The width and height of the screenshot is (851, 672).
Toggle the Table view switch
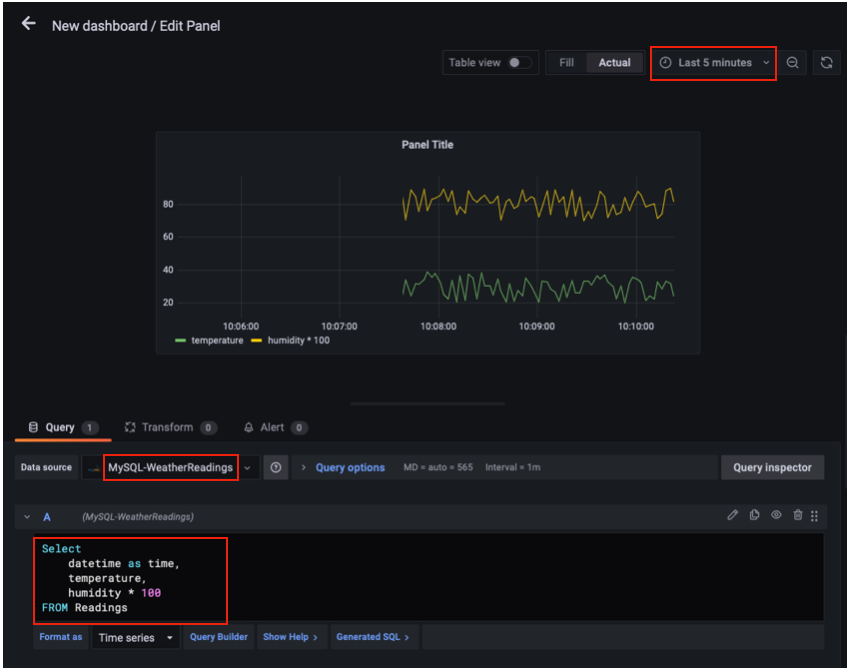[518, 63]
